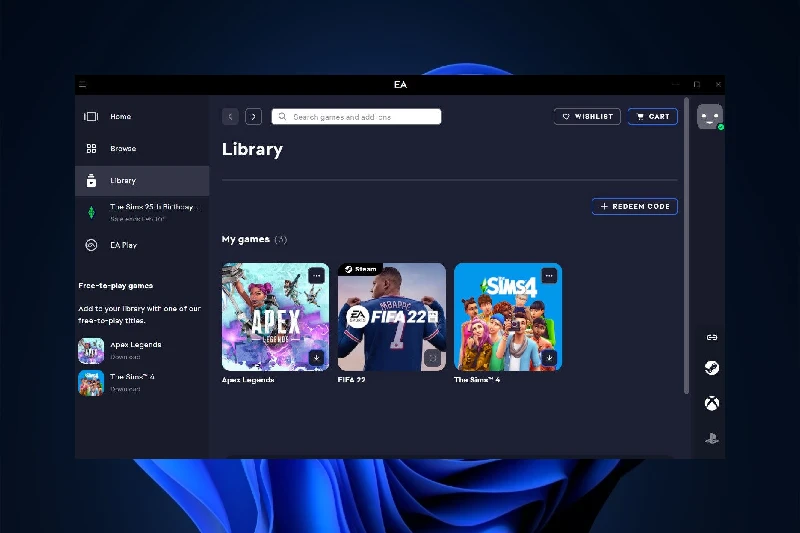Click the Xbox icon in right panel
800x533 pixels.
(712, 403)
